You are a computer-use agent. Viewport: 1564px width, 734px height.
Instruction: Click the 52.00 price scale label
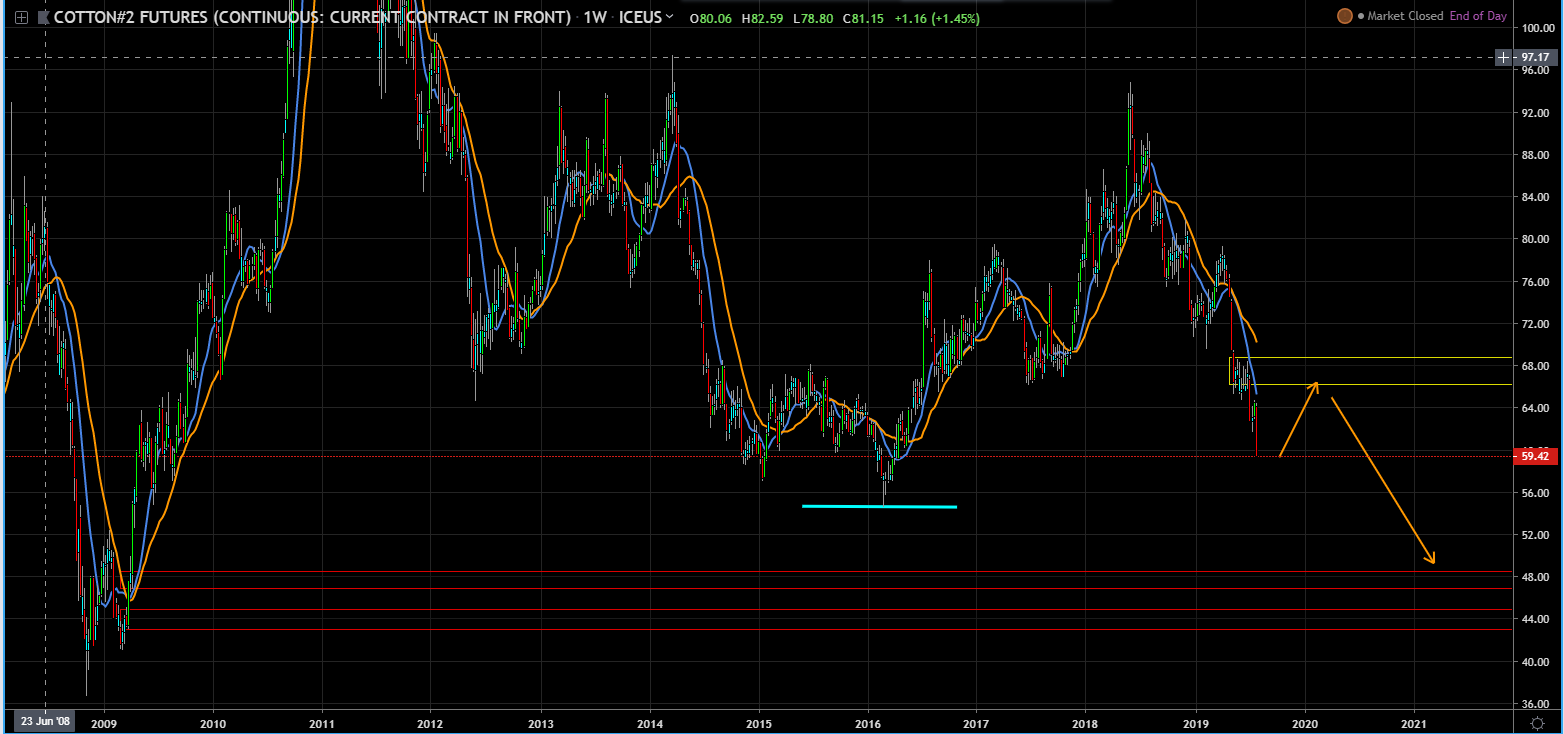click(x=1534, y=535)
